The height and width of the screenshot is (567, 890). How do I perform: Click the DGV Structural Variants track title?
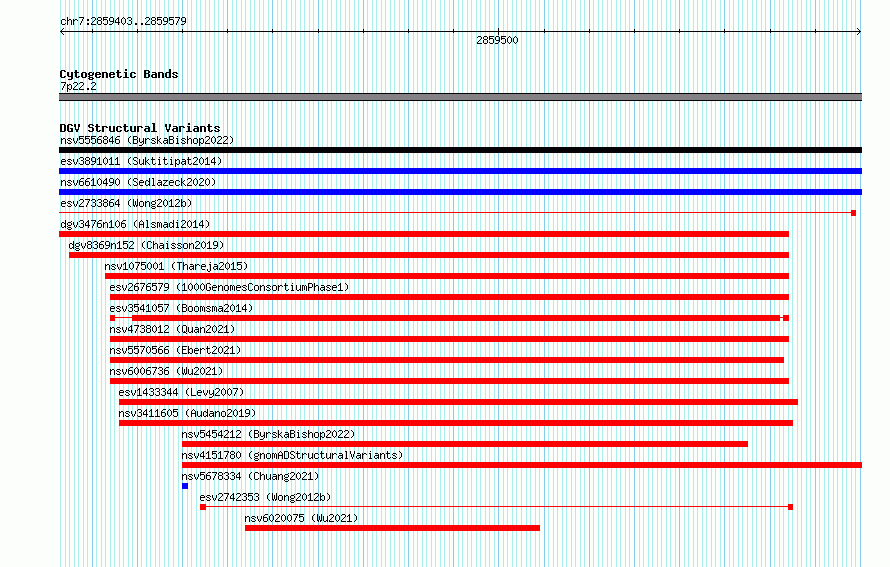[x=140, y=128]
